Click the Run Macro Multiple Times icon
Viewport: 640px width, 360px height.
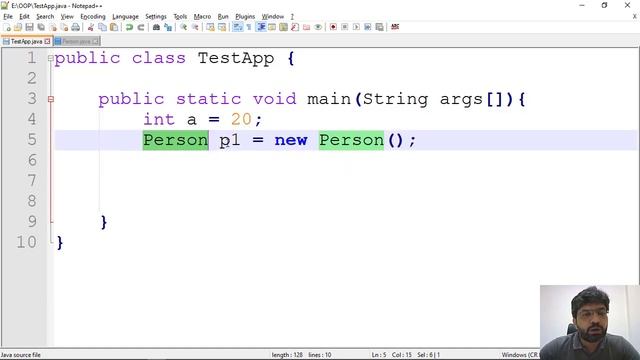(x=367, y=27)
